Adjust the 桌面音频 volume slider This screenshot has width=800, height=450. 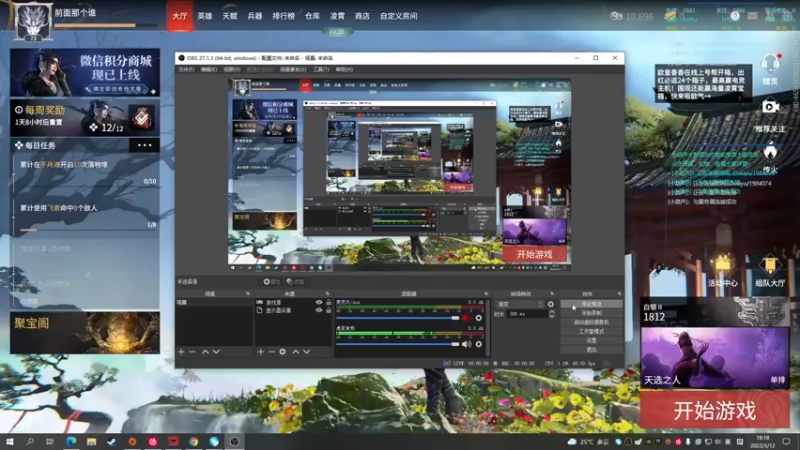(x=398, y=344)
